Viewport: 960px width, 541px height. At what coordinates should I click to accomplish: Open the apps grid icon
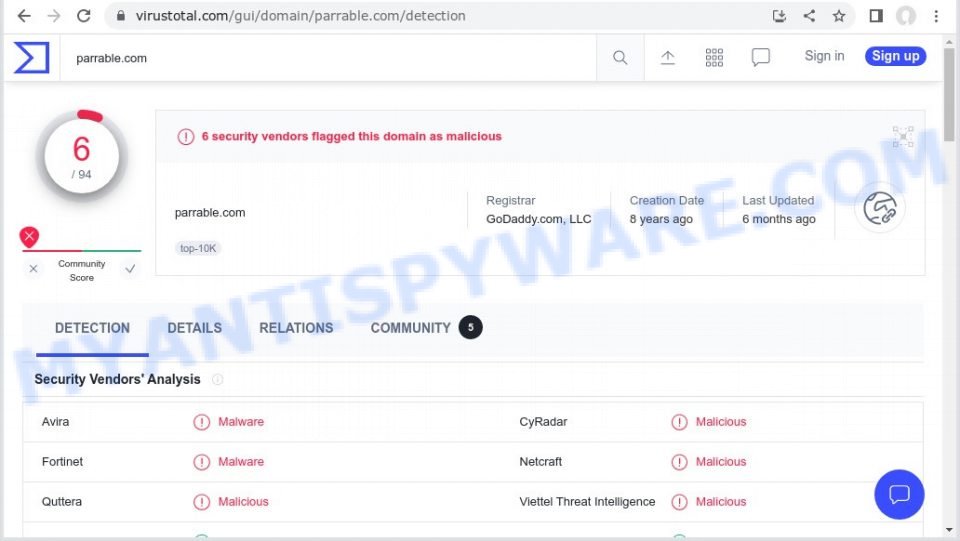coord(714,58)
